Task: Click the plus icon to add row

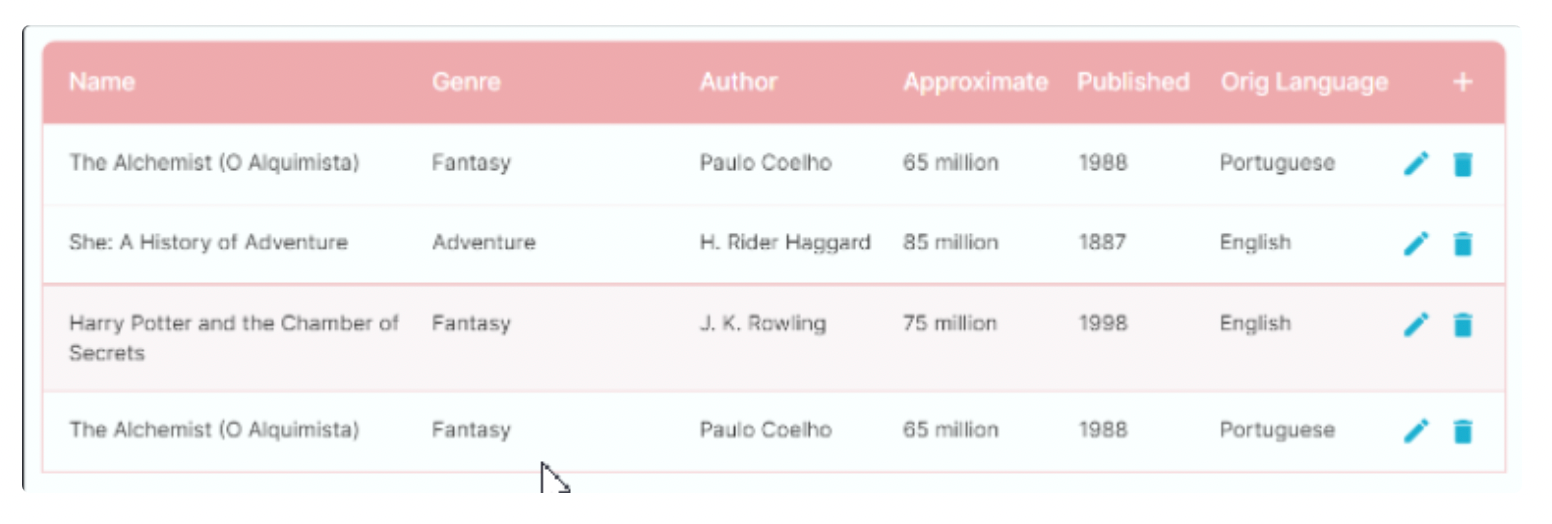Action: 1462,82
